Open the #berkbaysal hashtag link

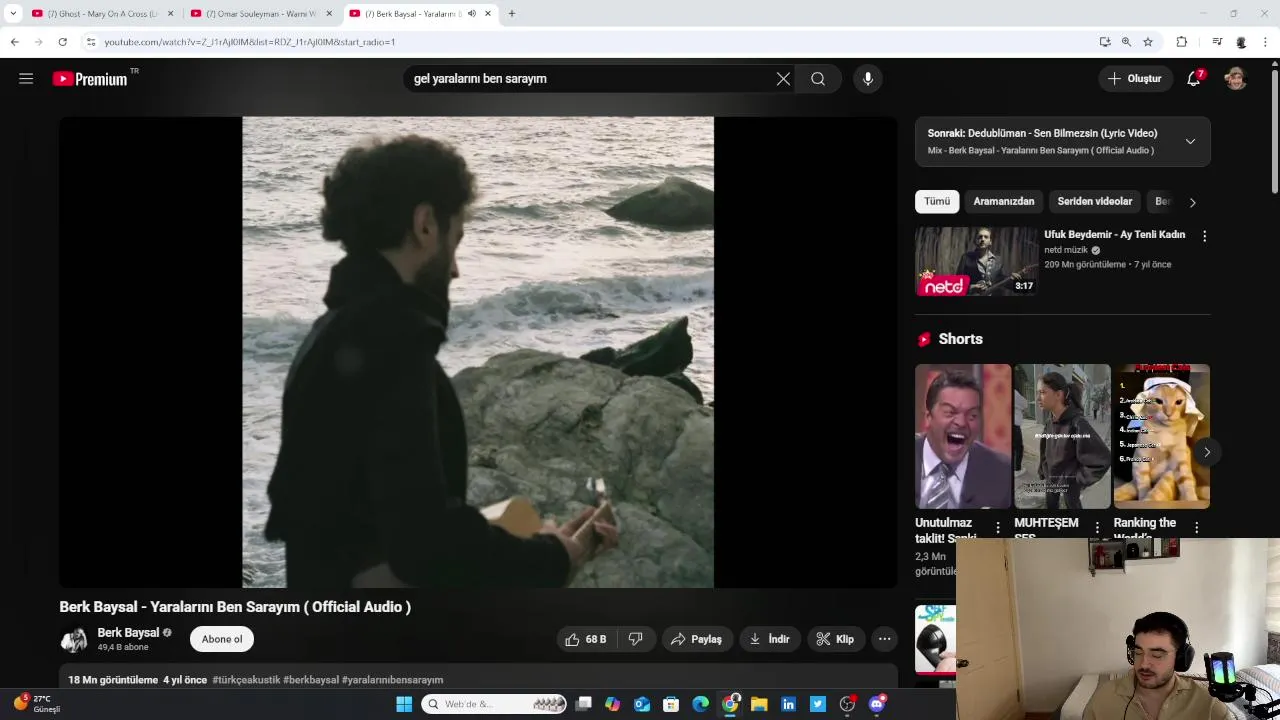pyautogui.click(x=311, y=680)
